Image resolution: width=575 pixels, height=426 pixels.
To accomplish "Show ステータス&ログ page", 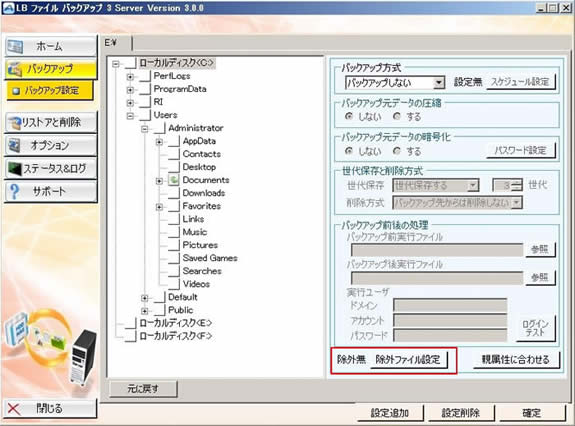I will [51, 169].
